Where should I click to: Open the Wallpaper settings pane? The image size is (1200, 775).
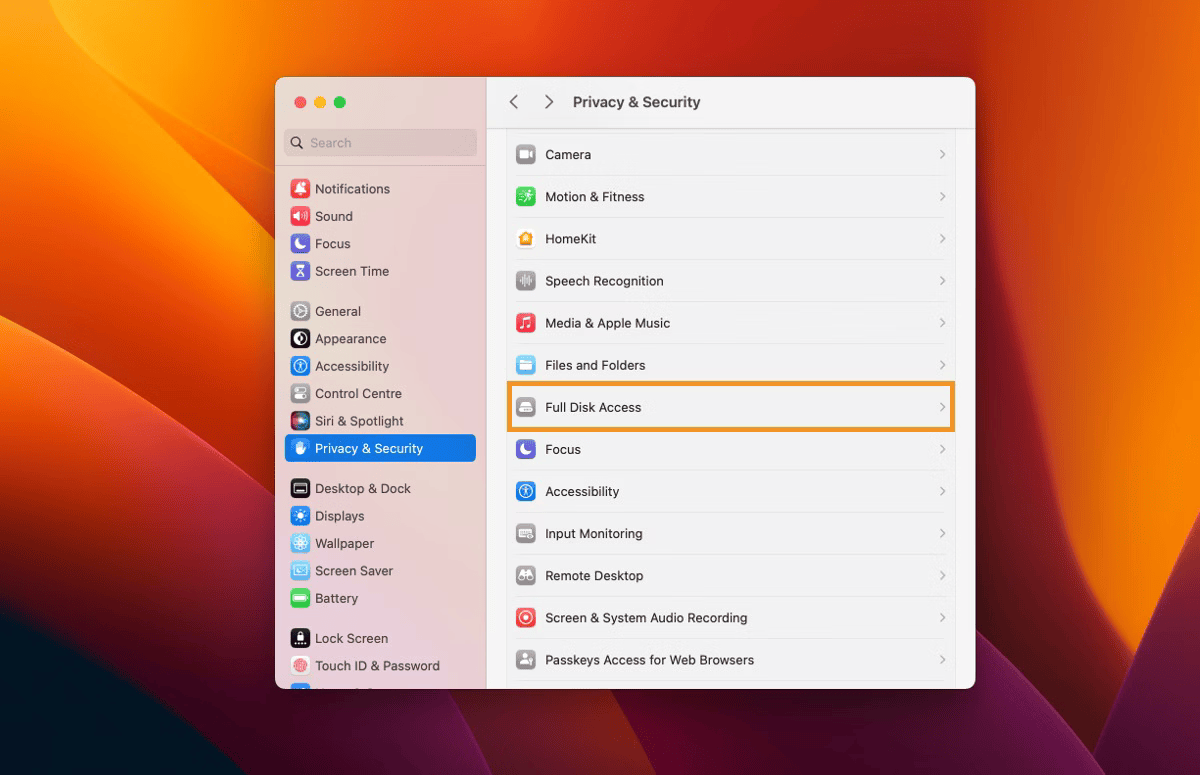(380, 544)
